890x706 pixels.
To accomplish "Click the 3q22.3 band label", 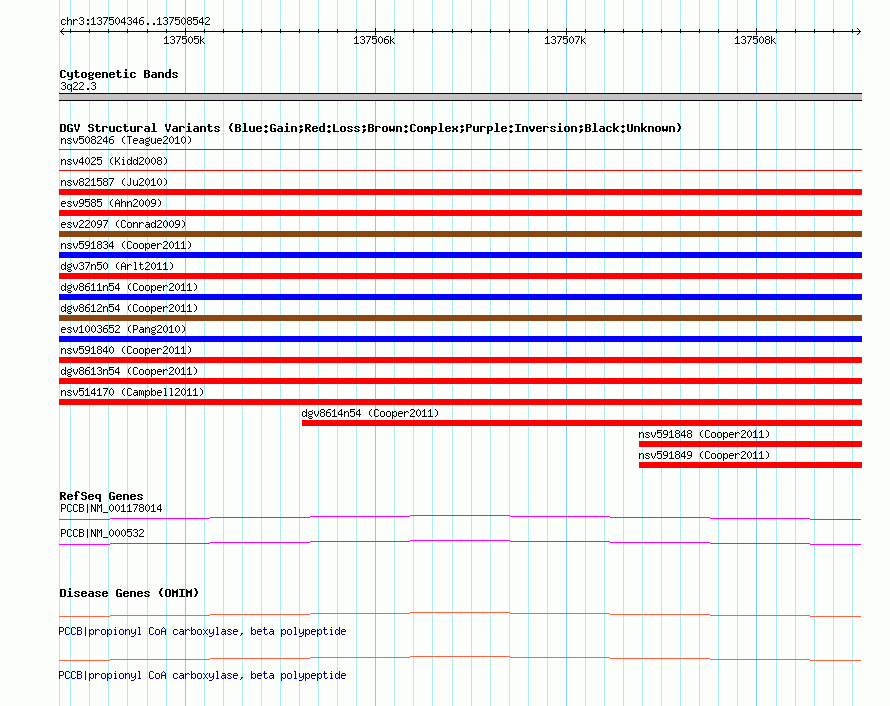I will [78, 86].
